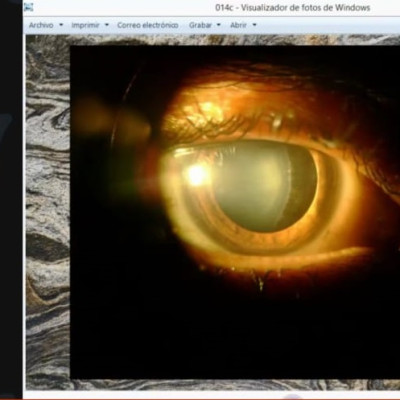Viewport: 400px width, 400px height.
Task: Click the Photo Viewer app icon in title bar
Action: pyautogui.click(x=28, y=7)
